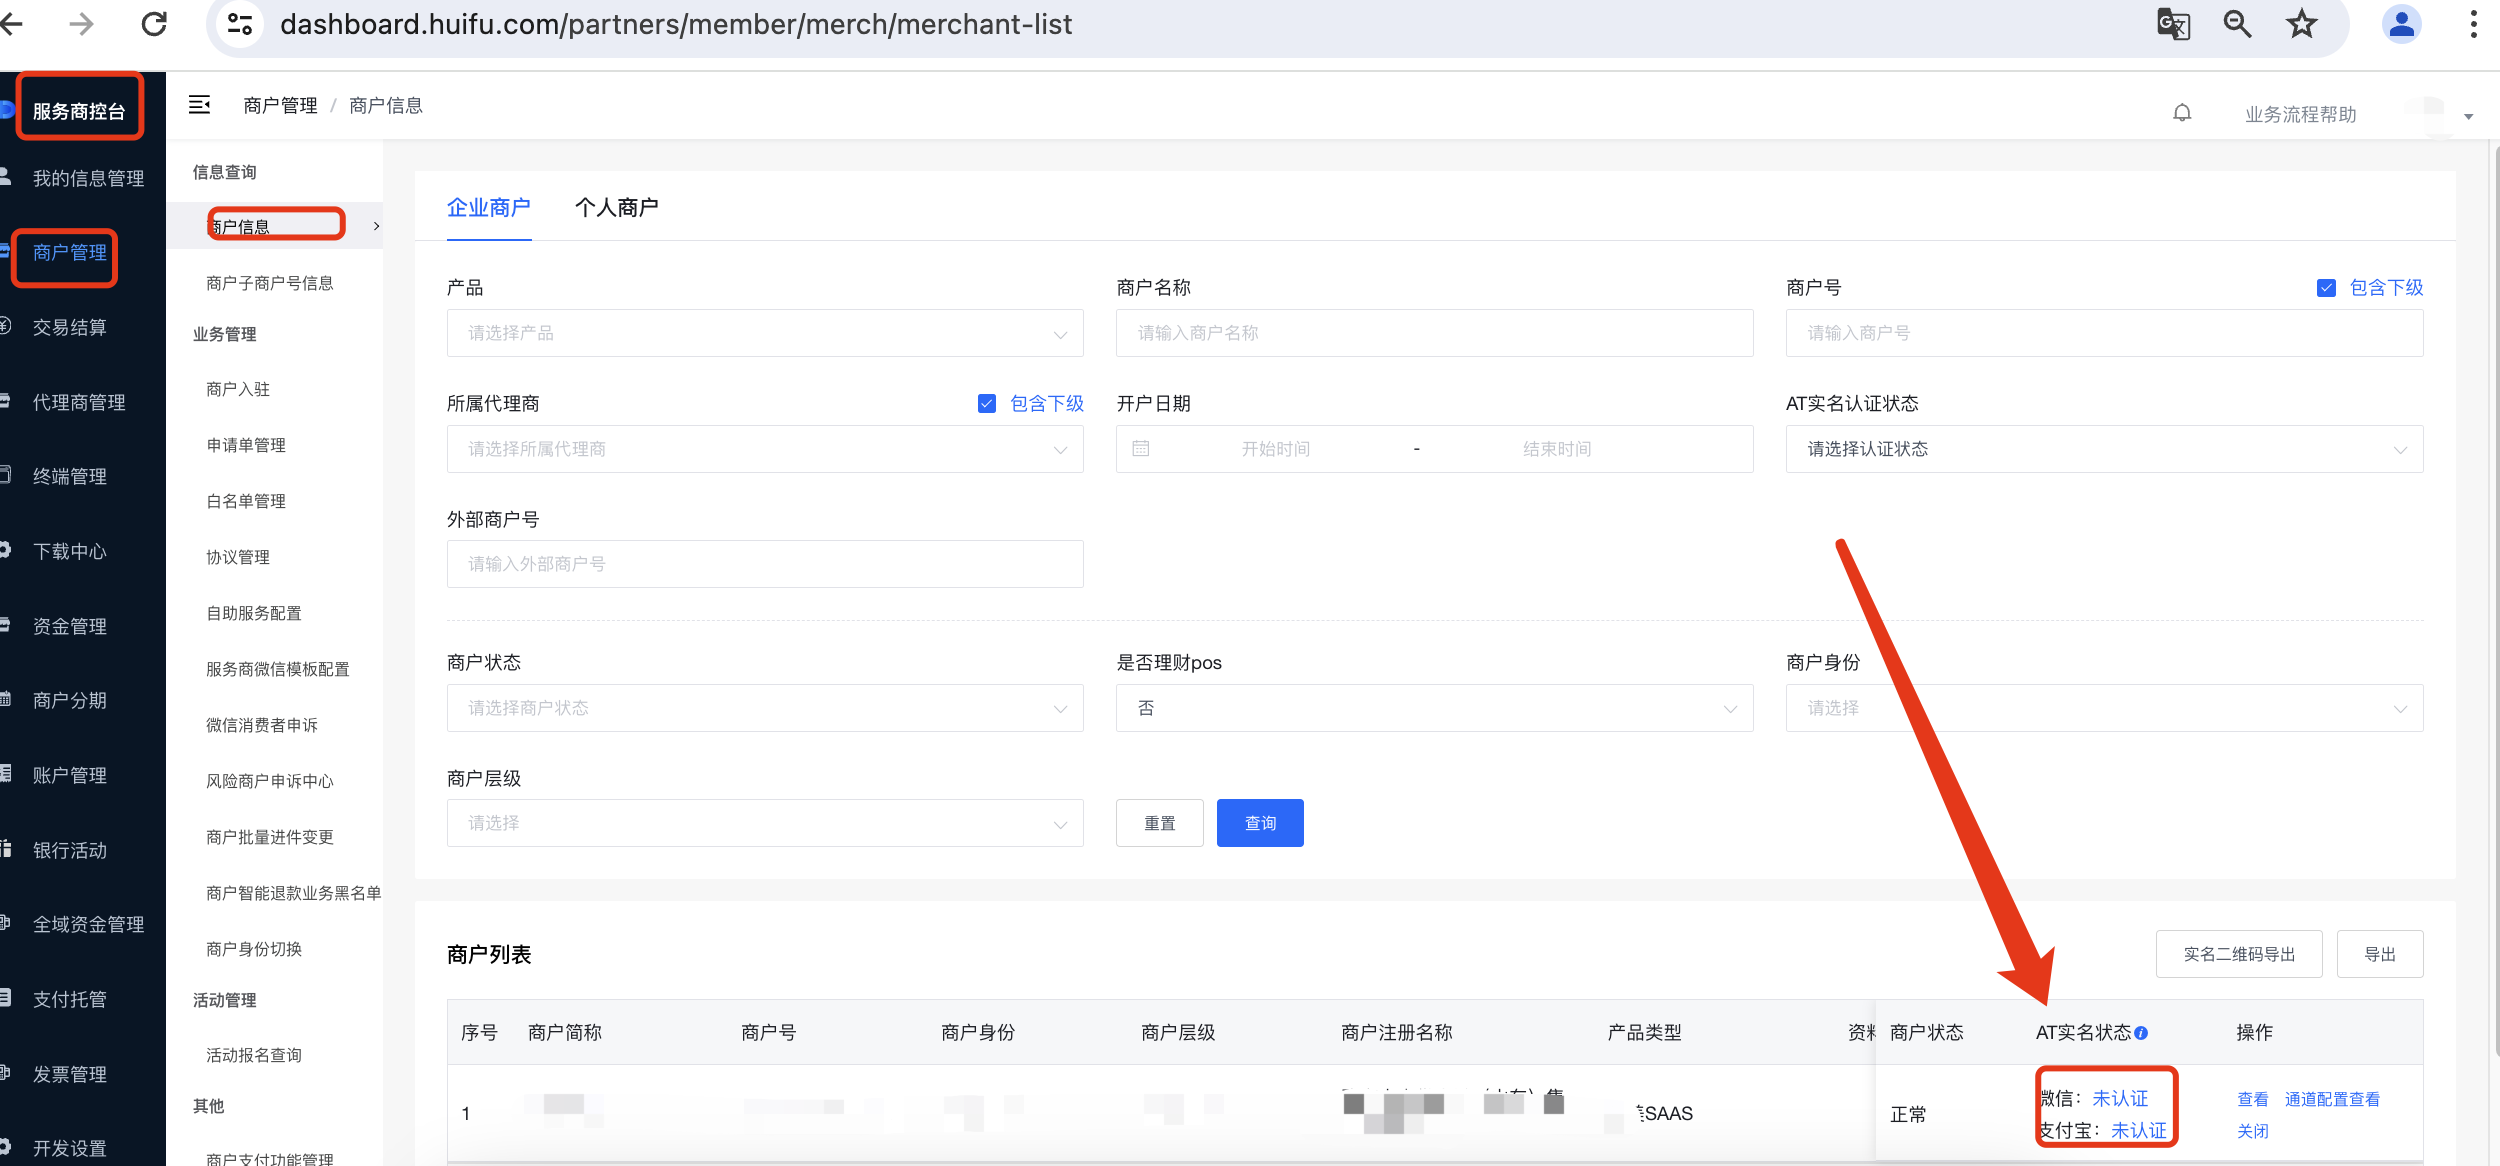The image size is (2500, 1166).
Task: Open the notification bell icon
Action: coord(2182,114)
